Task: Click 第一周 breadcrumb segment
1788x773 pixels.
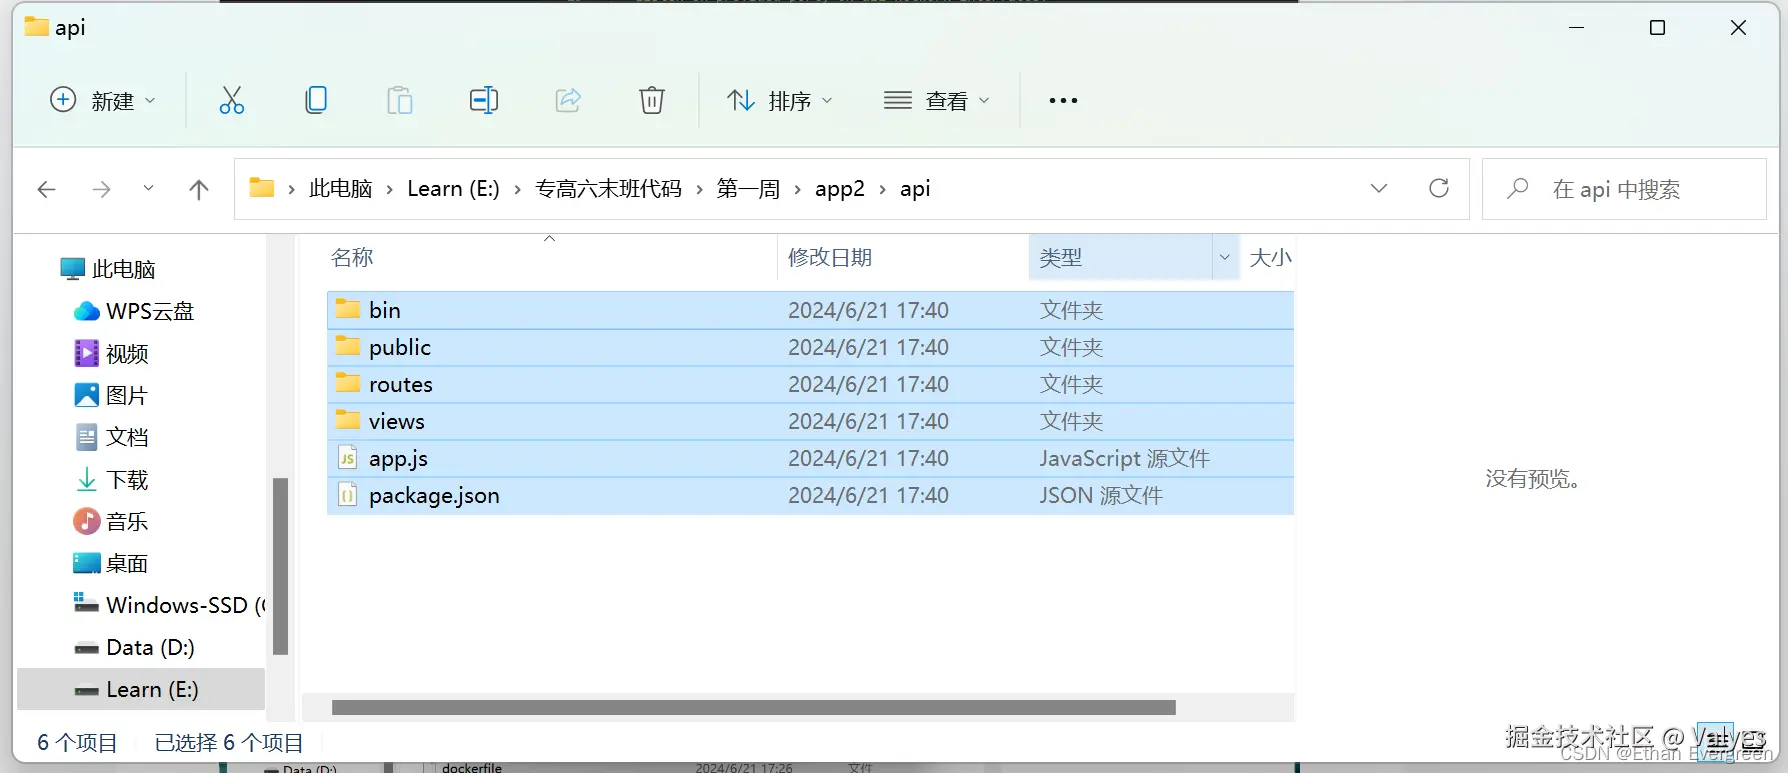Action: 748,189
